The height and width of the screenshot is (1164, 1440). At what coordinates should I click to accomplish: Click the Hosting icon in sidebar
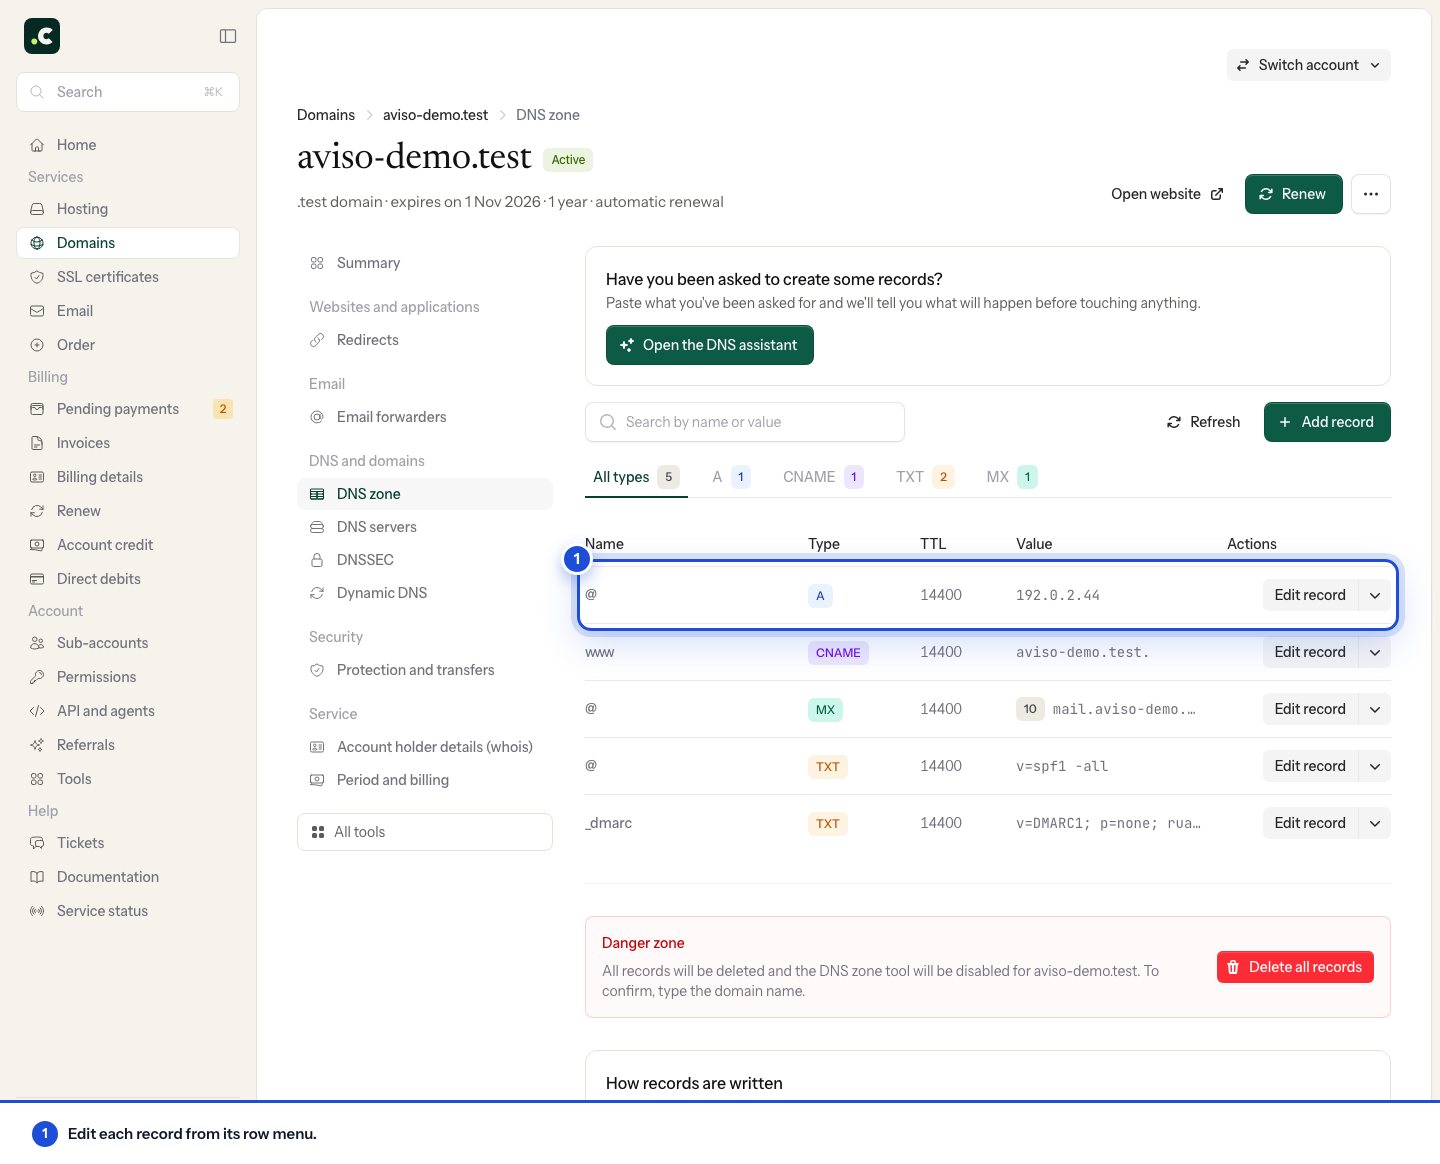click(37, 209)
